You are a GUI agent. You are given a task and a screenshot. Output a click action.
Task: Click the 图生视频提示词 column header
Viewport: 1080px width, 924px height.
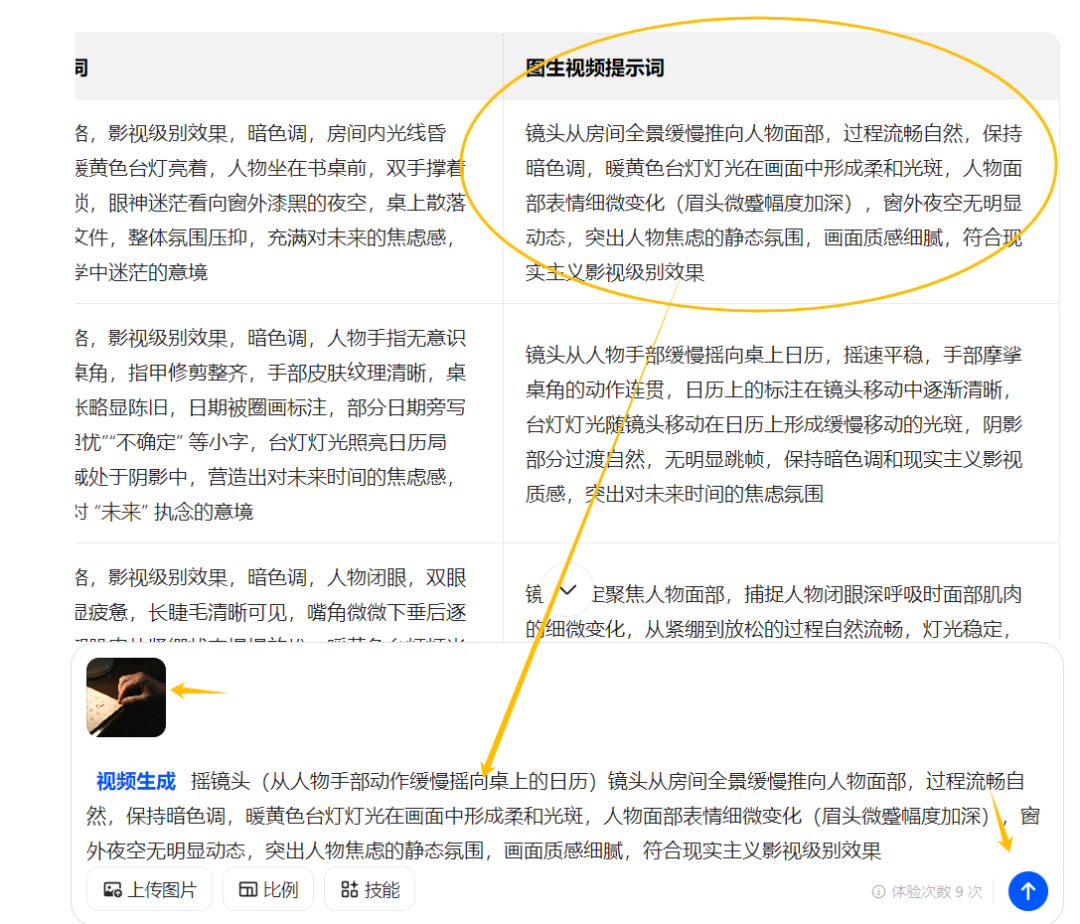pyautogui.click(x=594, y=67)
